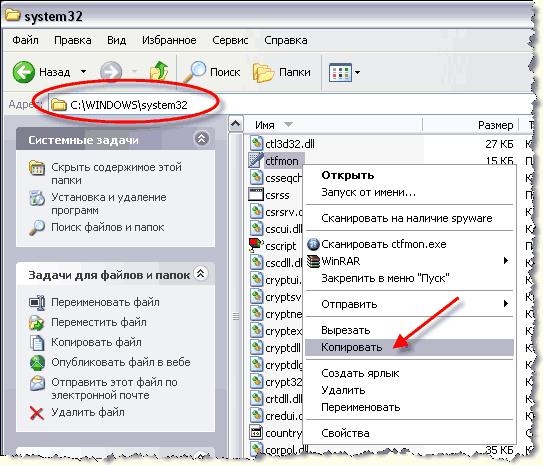Click the Переместить файл icon
The height and width of the screenshot is (465, 543).
tap(36, 322)
